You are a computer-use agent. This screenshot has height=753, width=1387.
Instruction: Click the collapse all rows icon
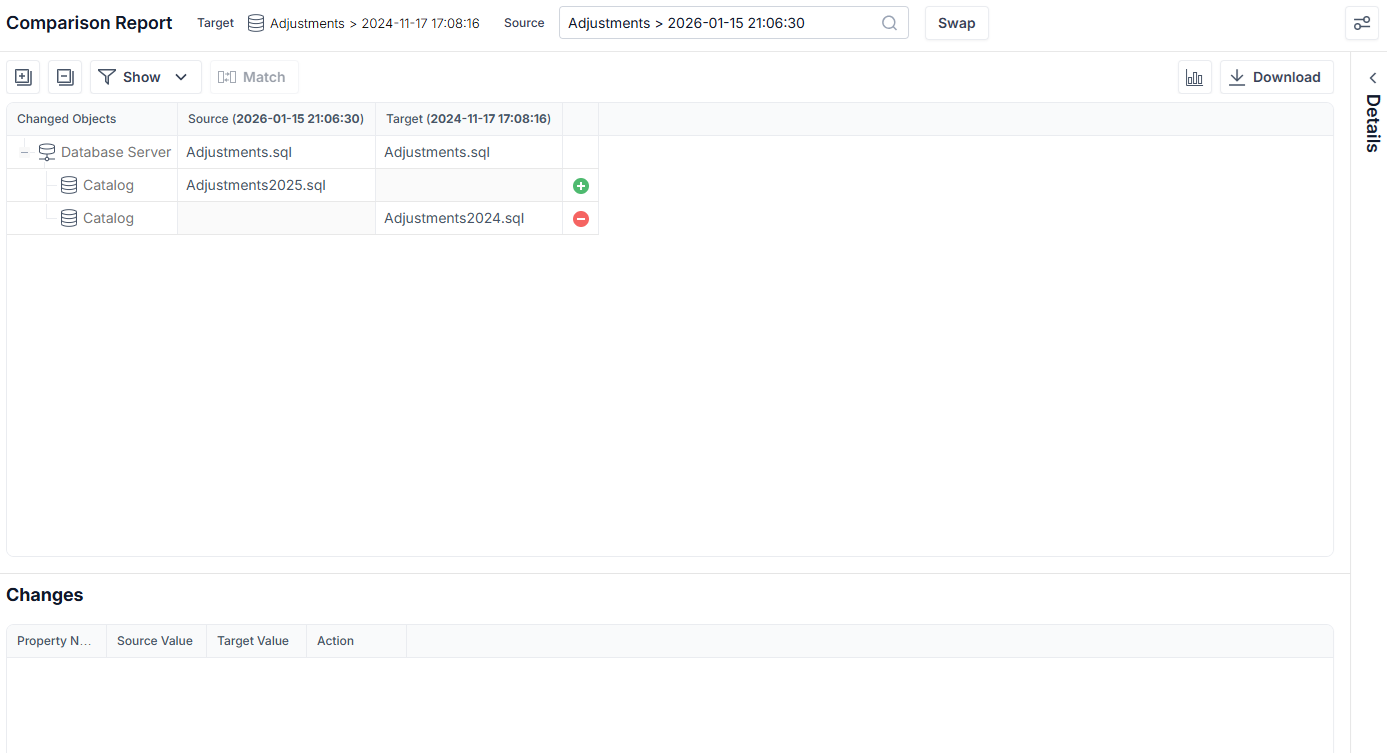point(65,77)
